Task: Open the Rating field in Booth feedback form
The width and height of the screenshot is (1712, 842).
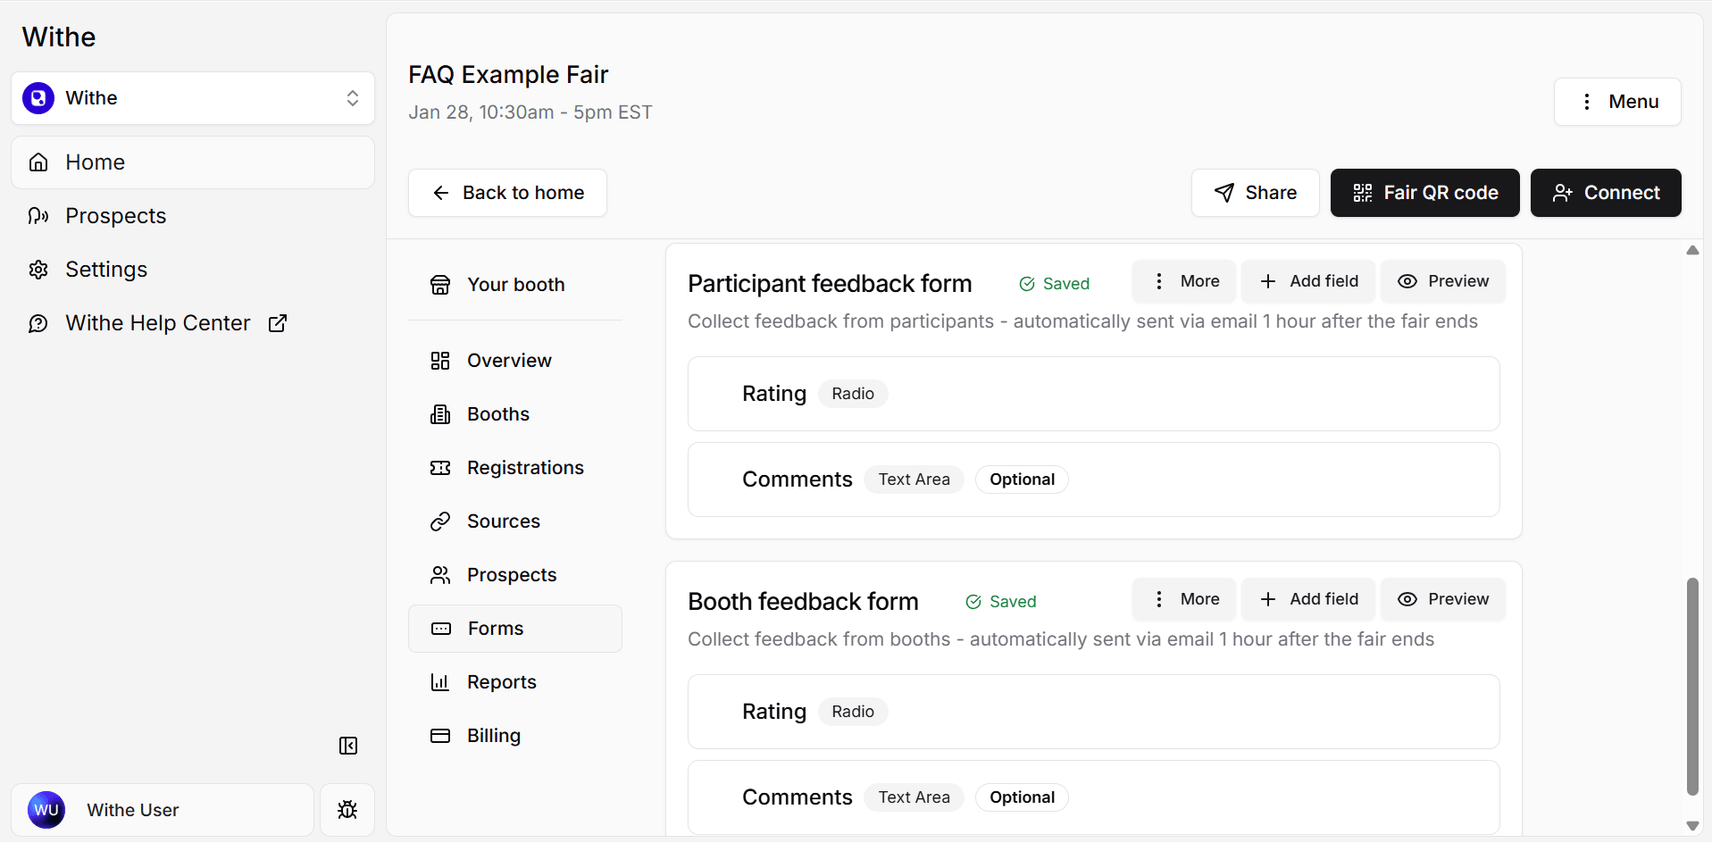Action: 1094,712
